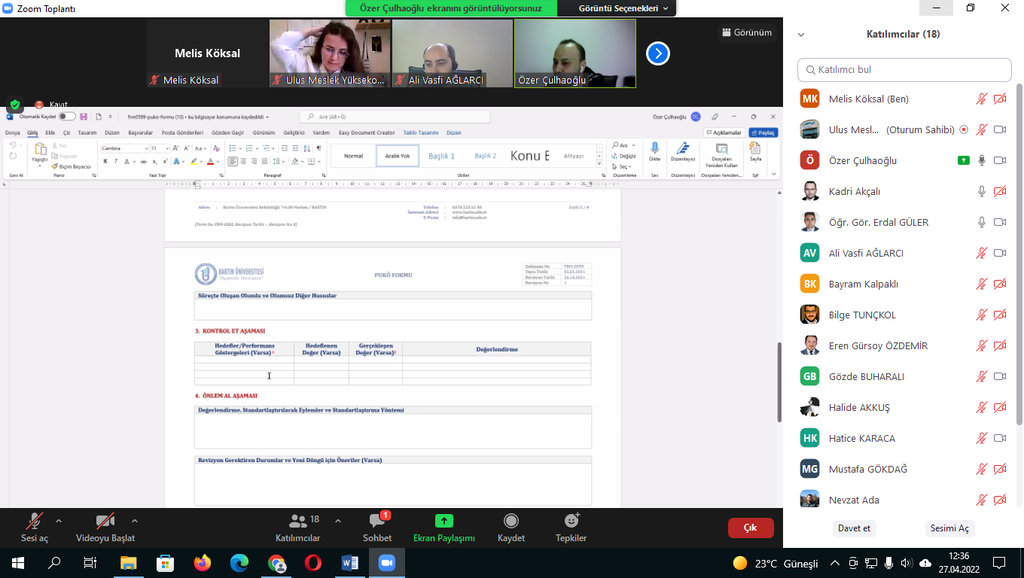
Task: Start screen sharing with Ekran Paylaşımı
Action: tap(444, 521)
